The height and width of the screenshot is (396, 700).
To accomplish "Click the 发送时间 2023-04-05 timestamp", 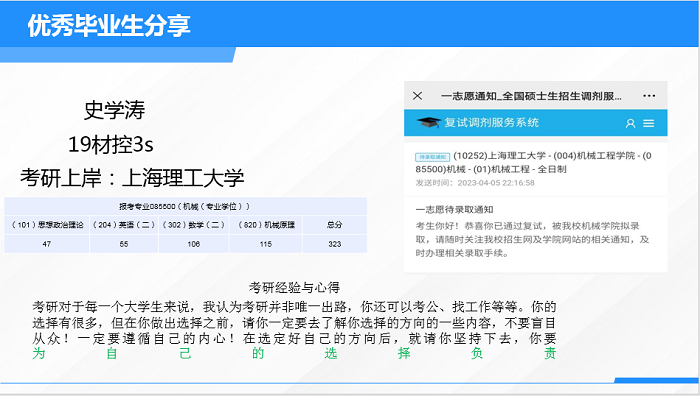I will pyautogui.click(x=475, y=183).
